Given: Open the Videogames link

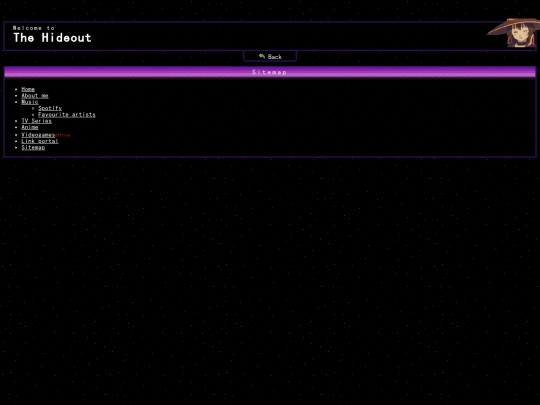Looking at the screenshot, I should point(38,135).
